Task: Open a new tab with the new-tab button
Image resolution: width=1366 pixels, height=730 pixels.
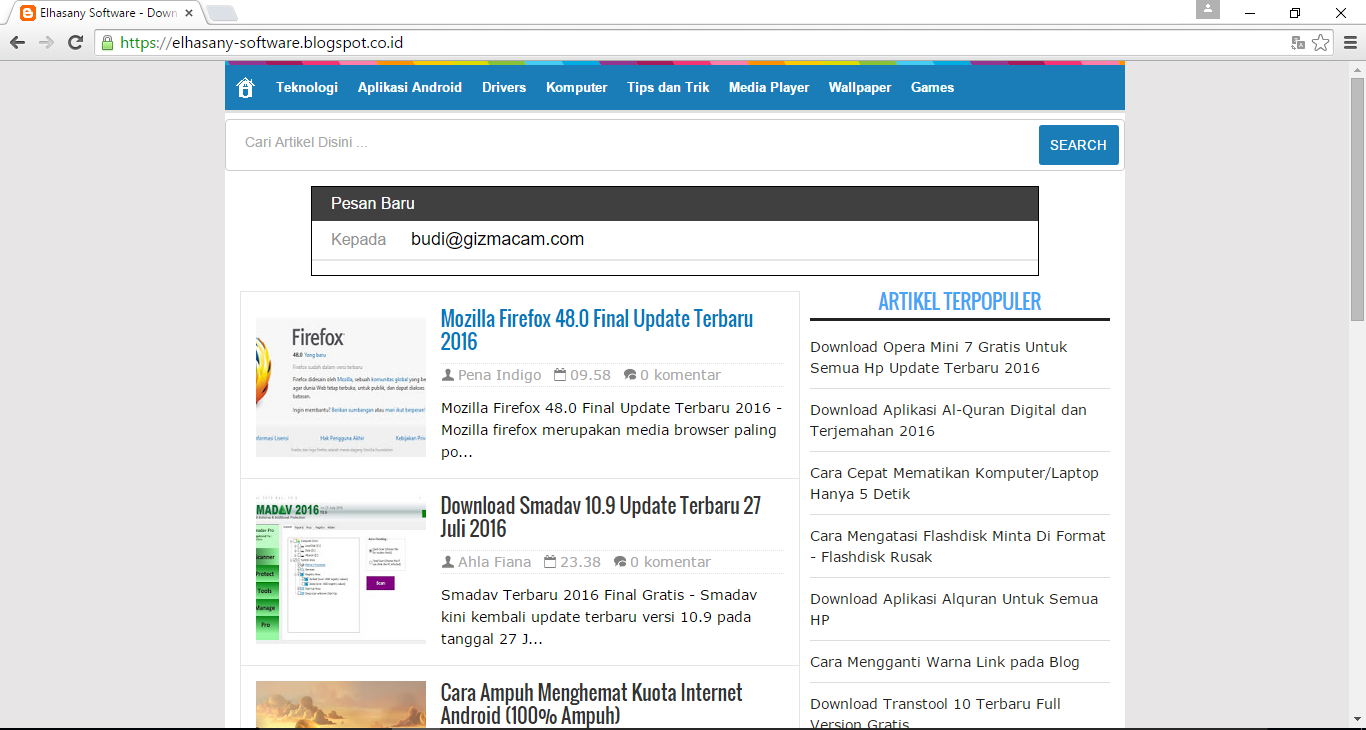Action: [x=221, y=13]
